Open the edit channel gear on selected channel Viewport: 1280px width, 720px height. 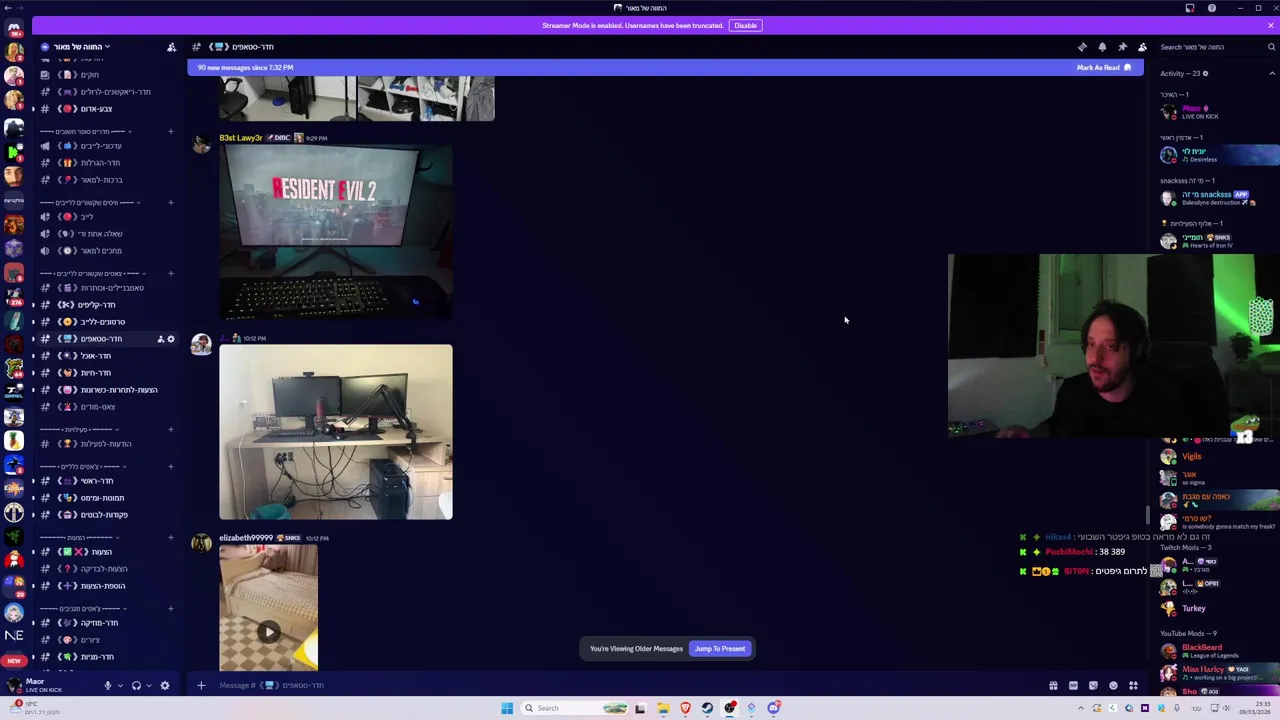click(x=171, y=339)
